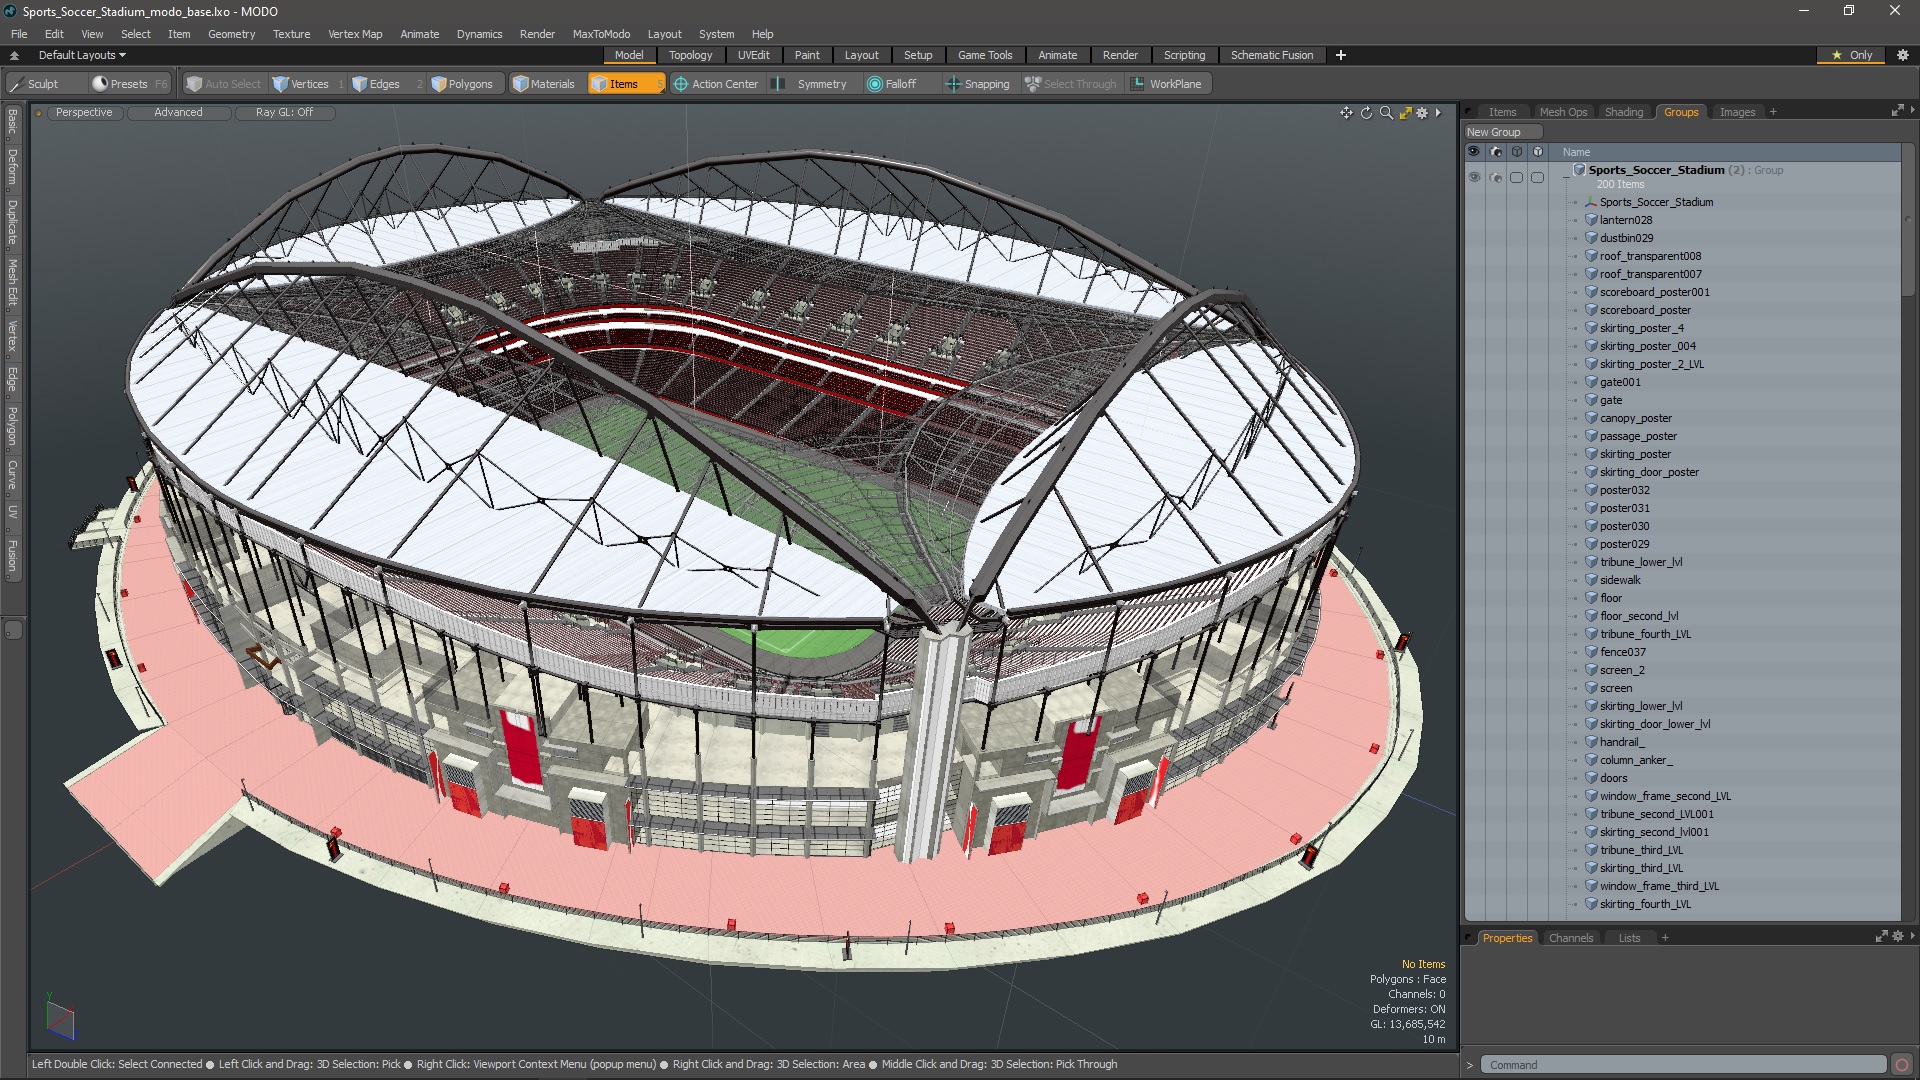1920x1080 pixels.
Task: Open the viewport settings gear icon
Action: click(x=1422, y=113)
